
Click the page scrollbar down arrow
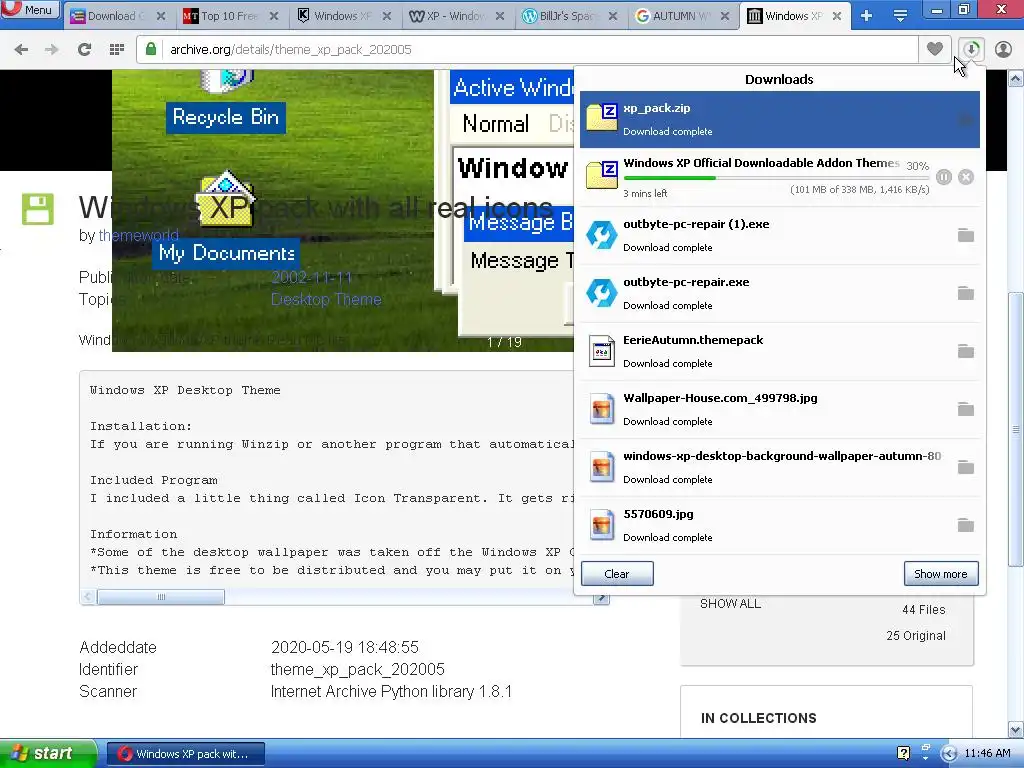tap(1016, 729)
